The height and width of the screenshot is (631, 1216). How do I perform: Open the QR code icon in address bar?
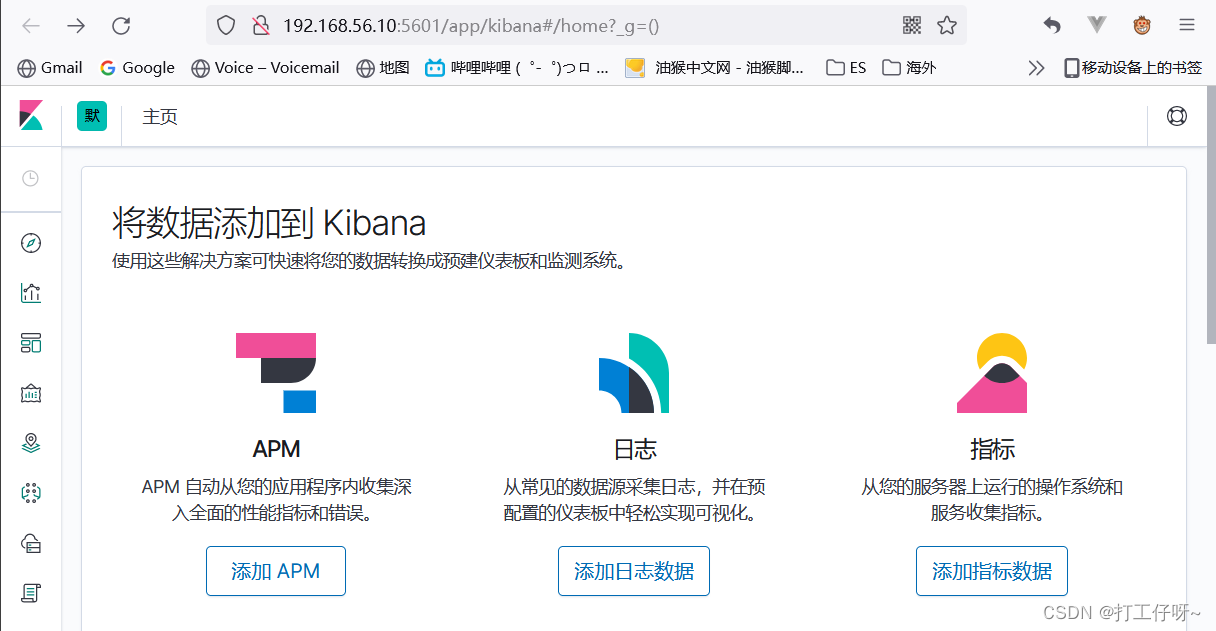click(x=911, y=26)
